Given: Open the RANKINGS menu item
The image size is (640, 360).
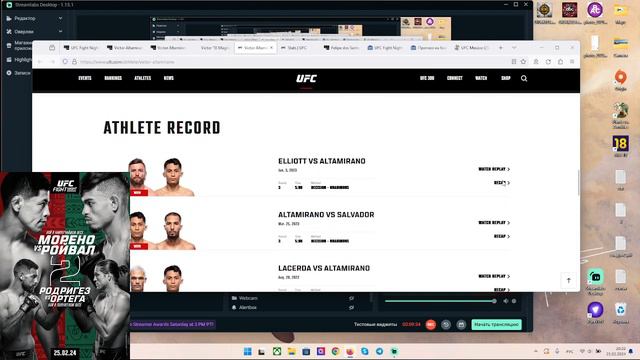Looking at the screenshot, I should point(113,78).
